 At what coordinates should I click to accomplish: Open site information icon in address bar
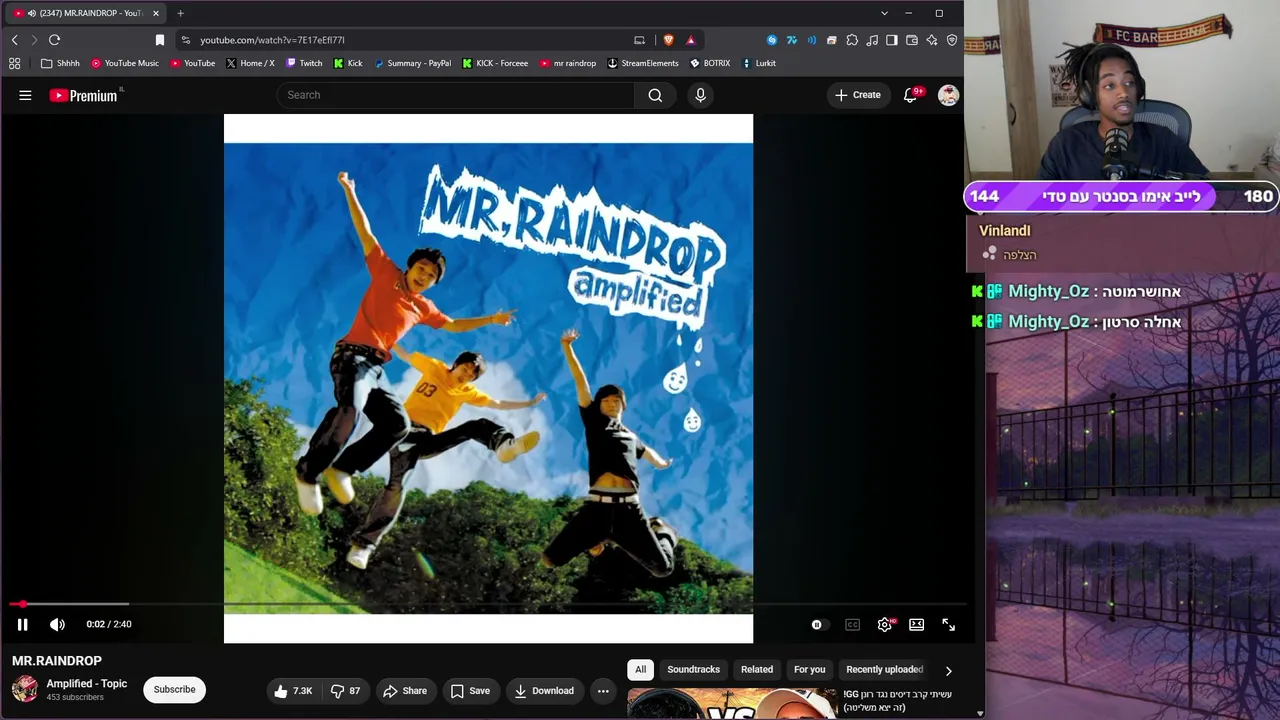click(186, 40)
